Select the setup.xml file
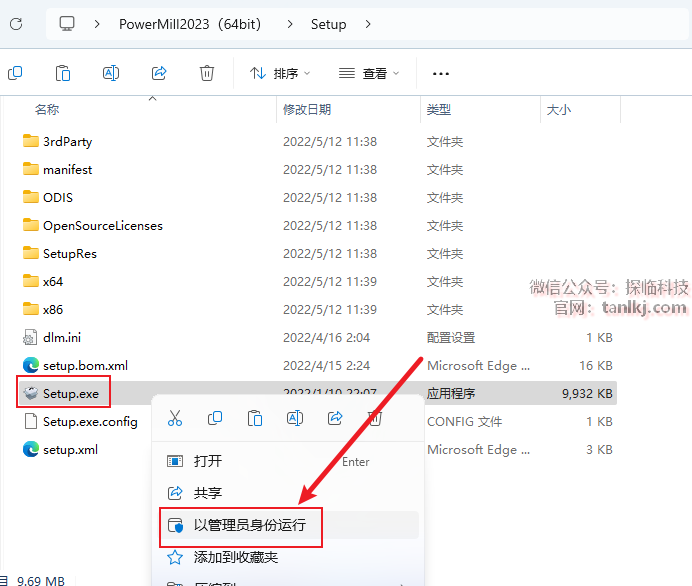The width and height of the screenshot is (692, 586). [70, 450]
